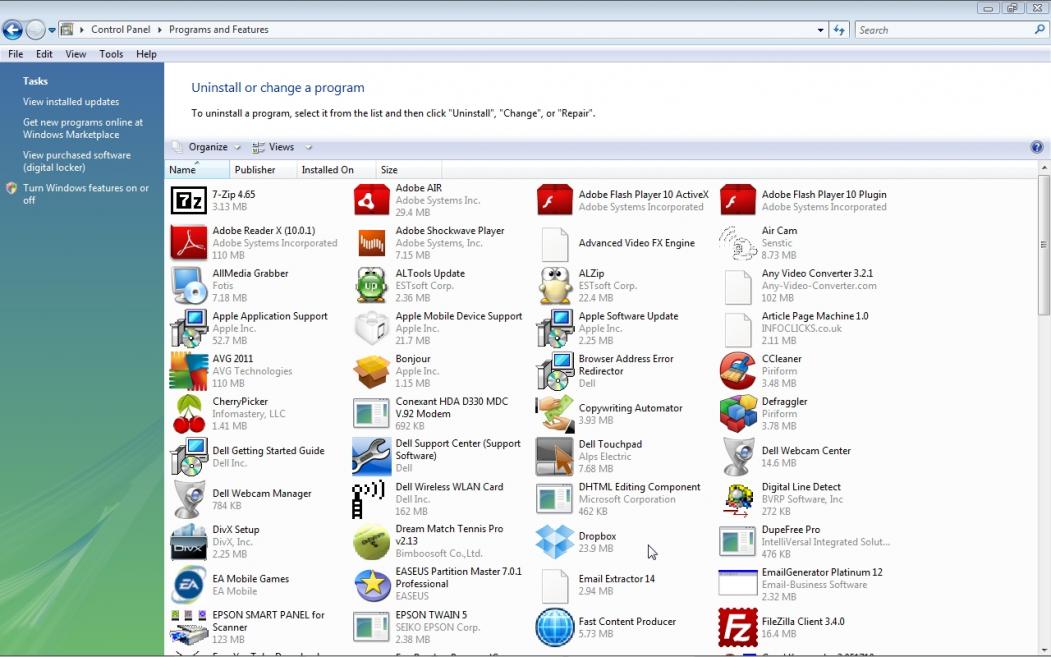Select the DivX Setup icon

click(188, 542)
